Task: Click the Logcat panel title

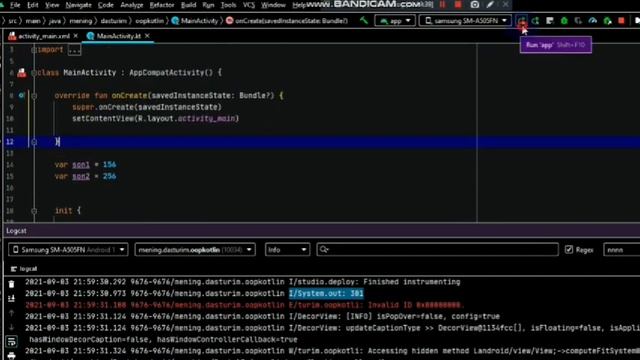Action: tap(16, 231)
